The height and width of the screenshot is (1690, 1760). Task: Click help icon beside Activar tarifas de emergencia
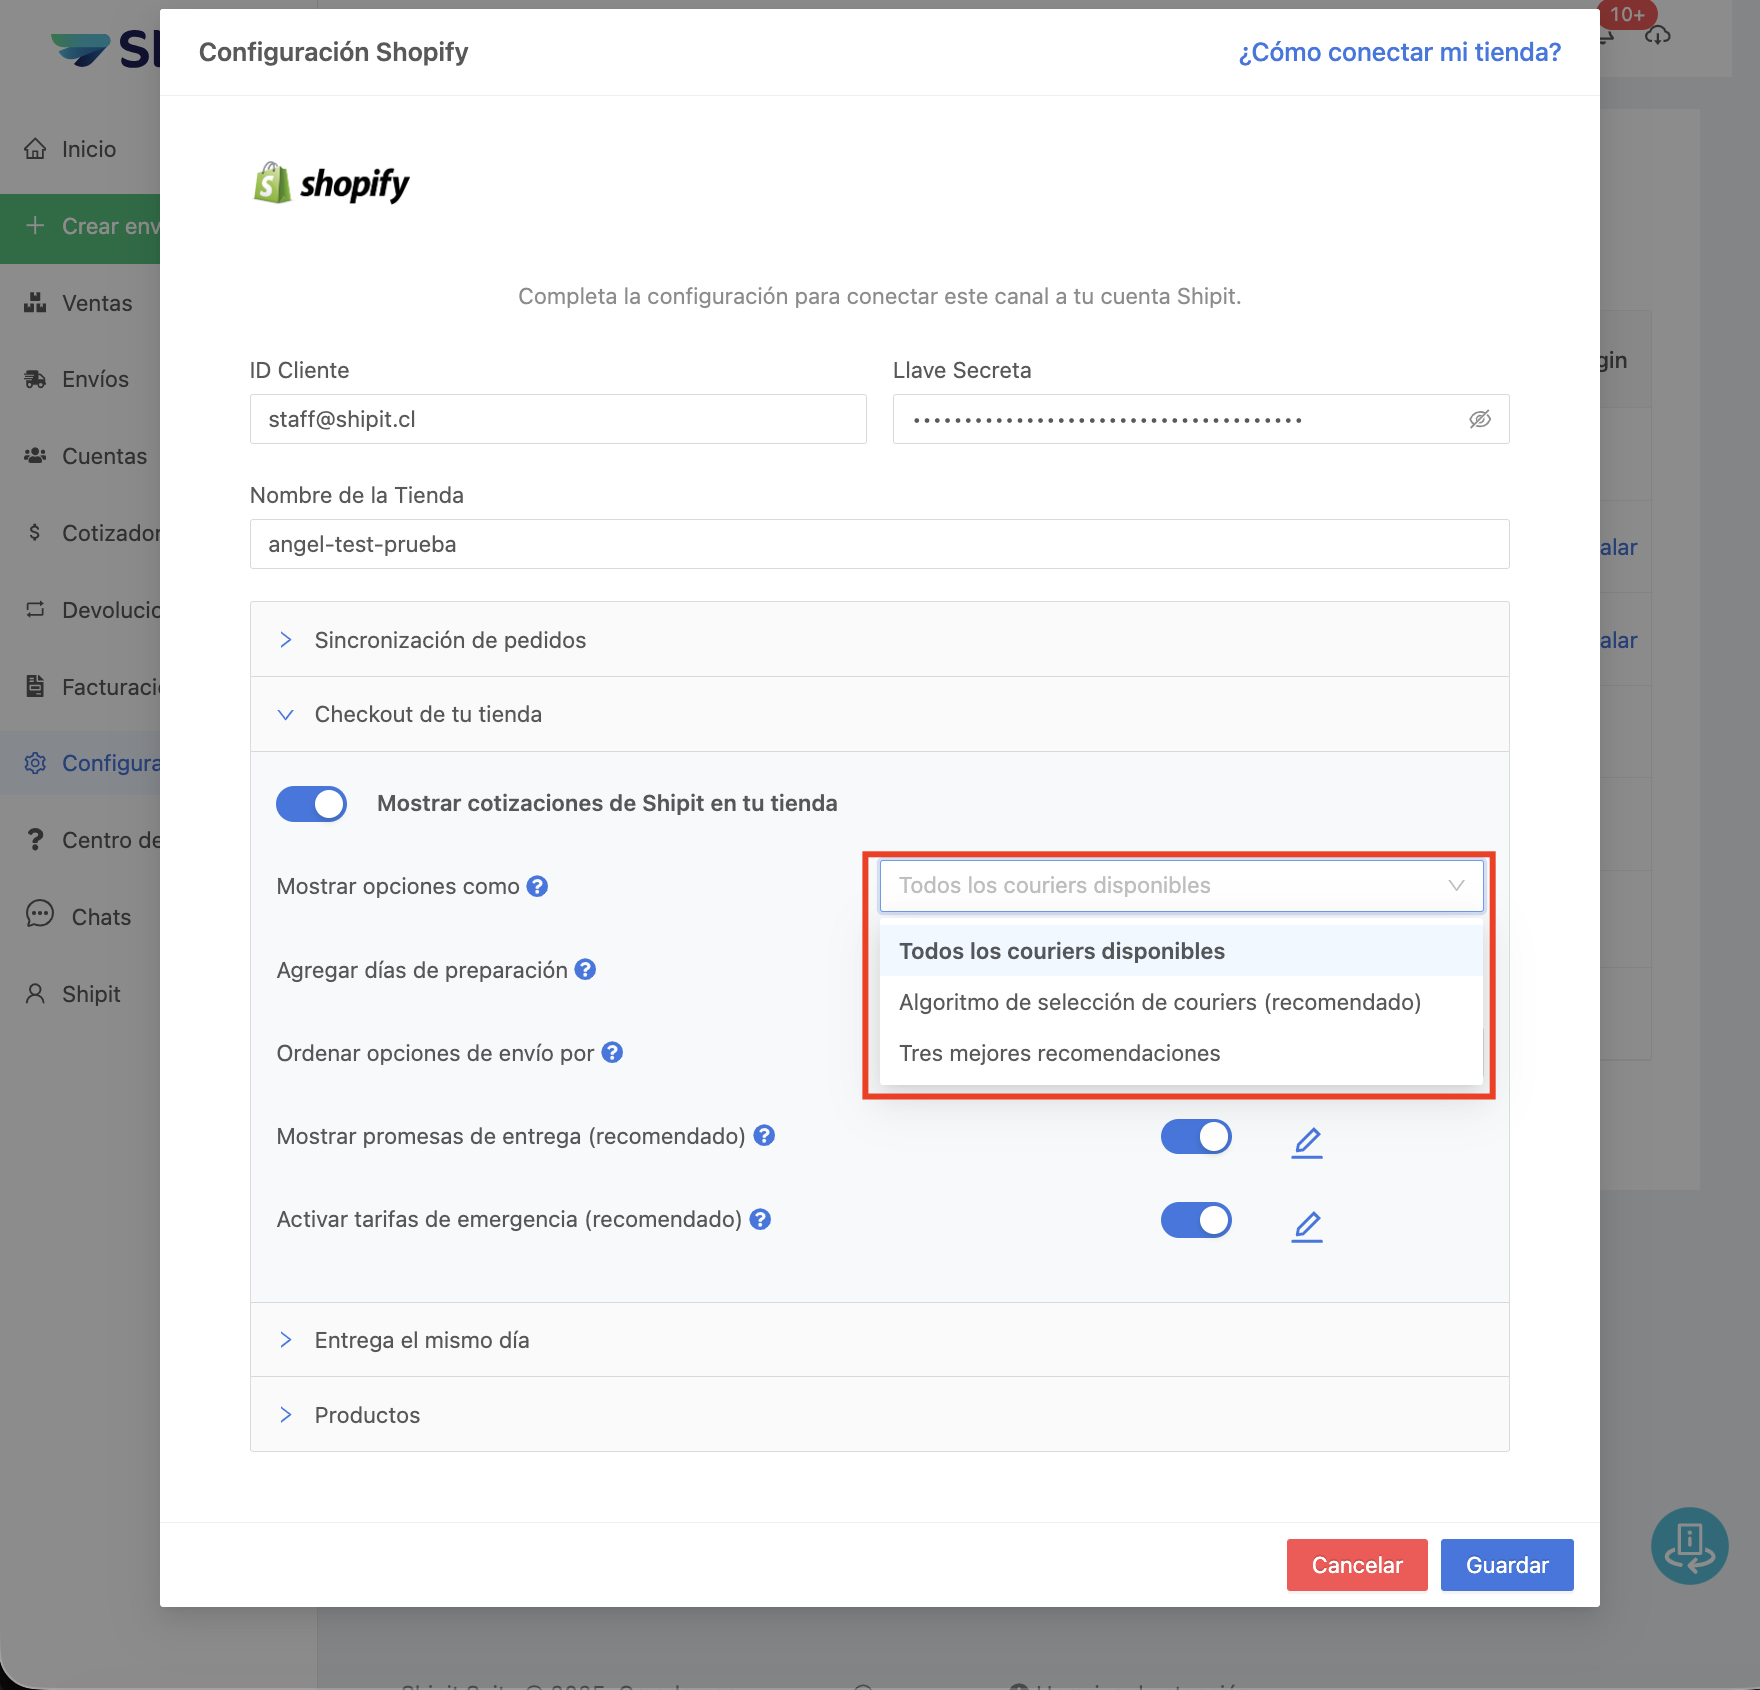pyautogui.click(x=760, y=1219)
